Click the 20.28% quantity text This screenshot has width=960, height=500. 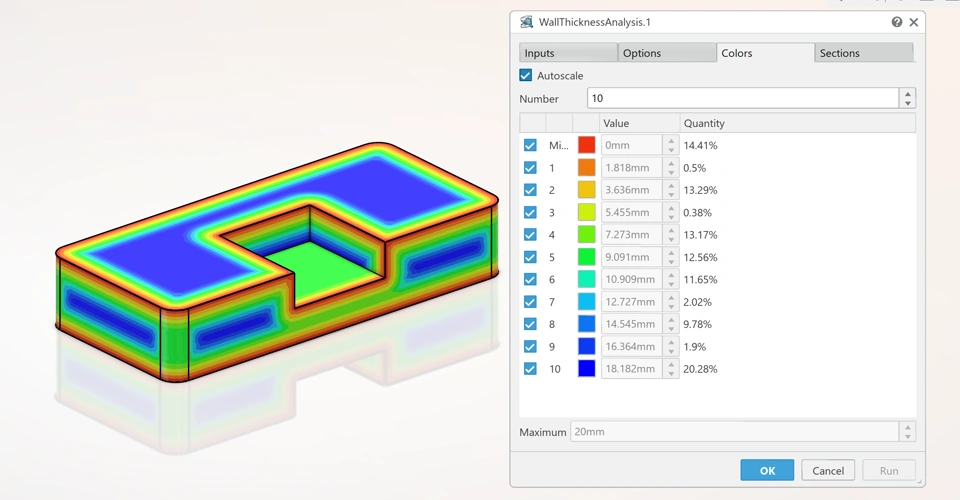click(x=700, y=368)
